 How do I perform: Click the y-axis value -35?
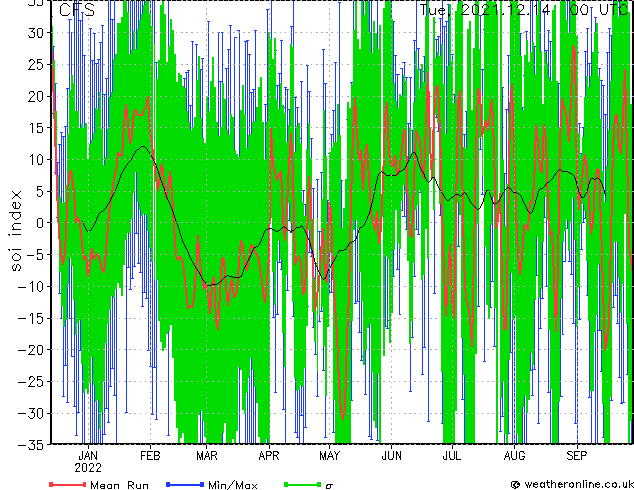coord(31,445)
